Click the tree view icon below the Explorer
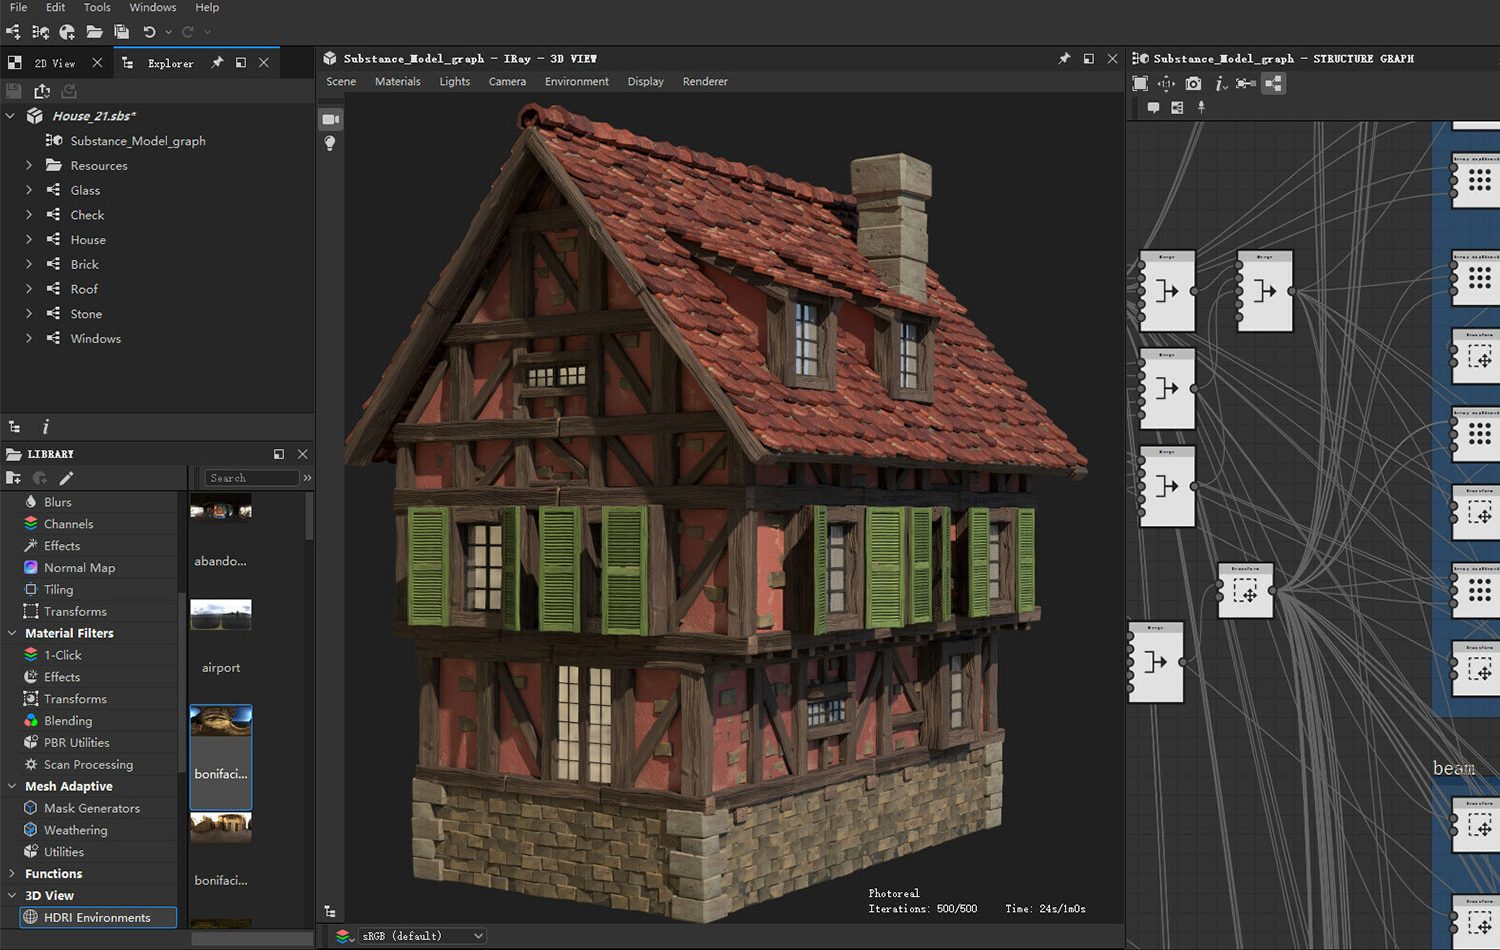Viewport: 1500px width, 950px height. click(14, 427)
